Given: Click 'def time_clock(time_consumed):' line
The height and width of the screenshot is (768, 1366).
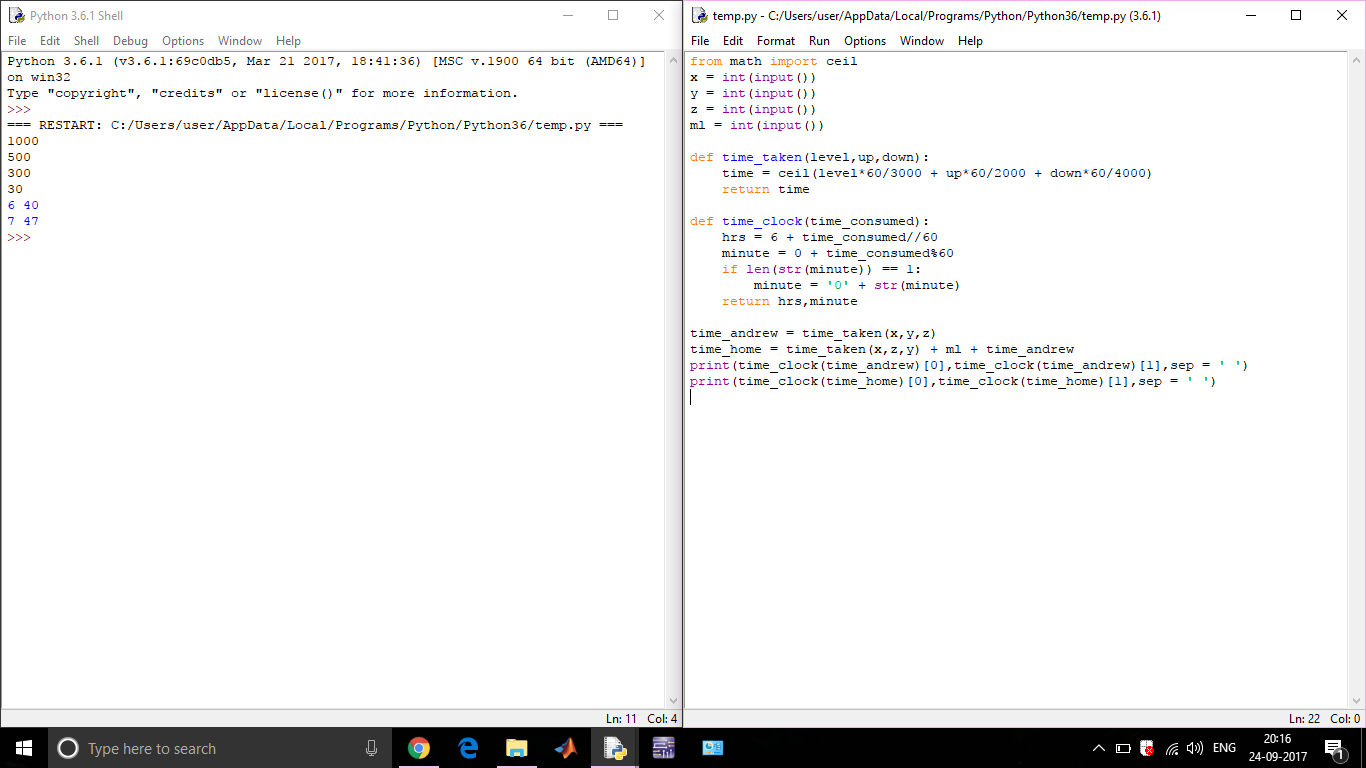Looking at the screenshot, I should coord(810,221).
